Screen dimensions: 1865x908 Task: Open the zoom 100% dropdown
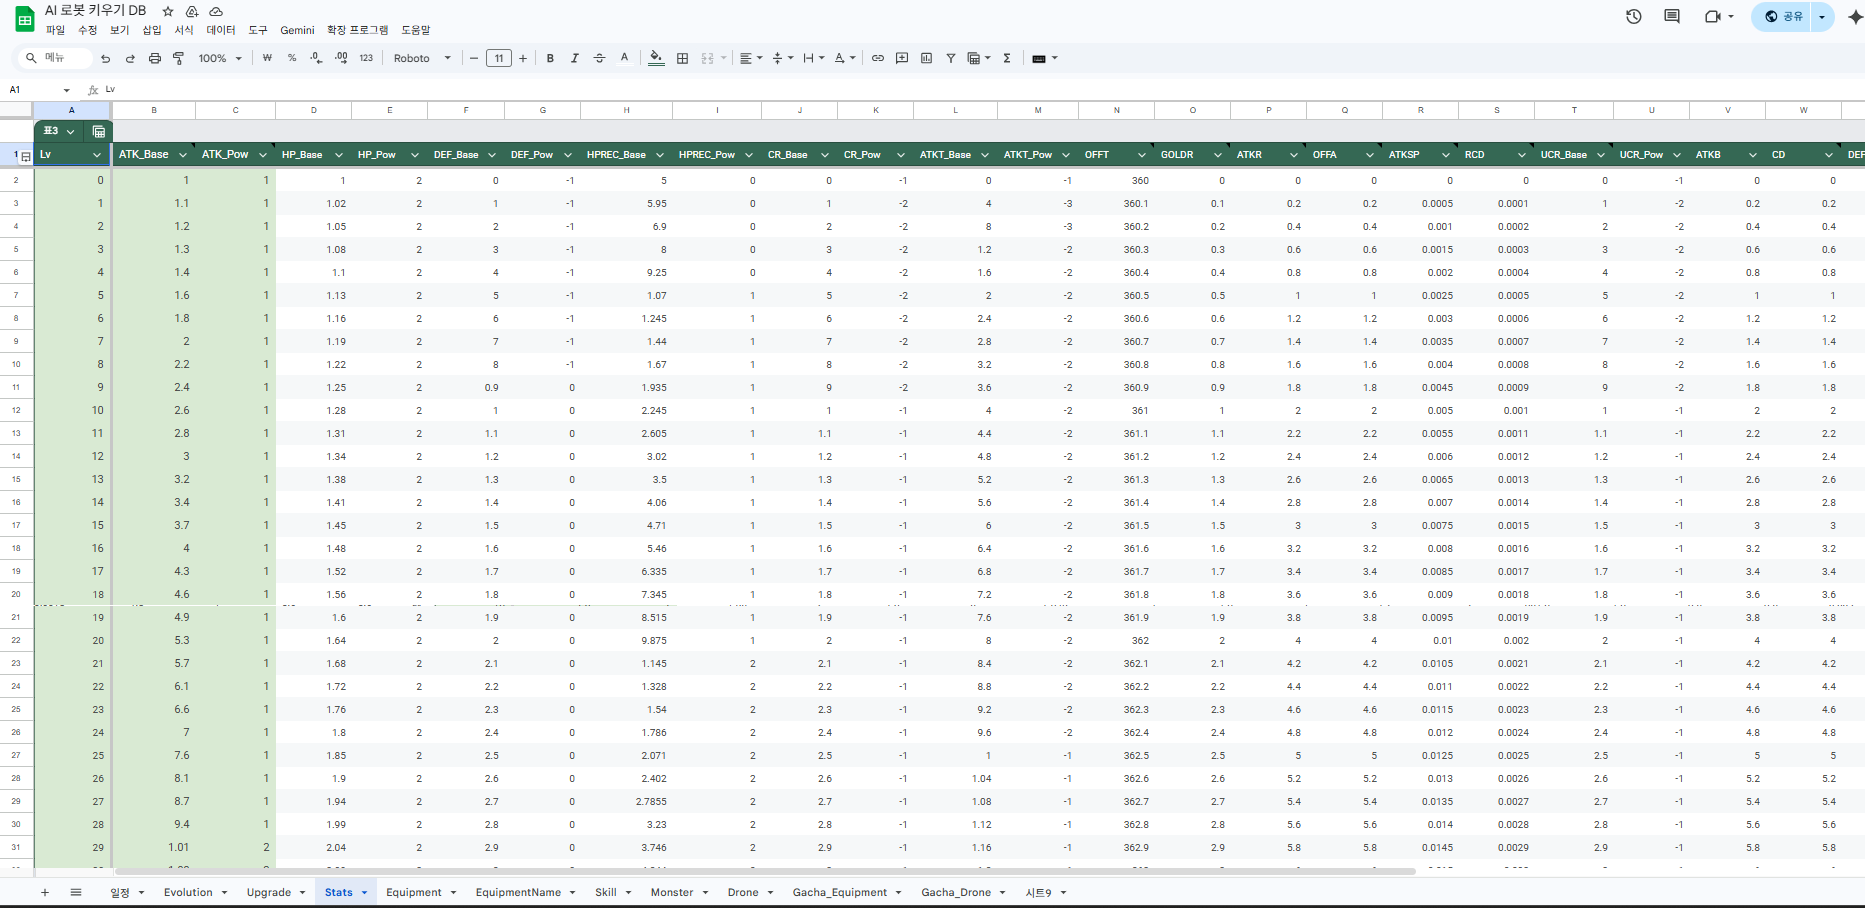tap(220, 58)
